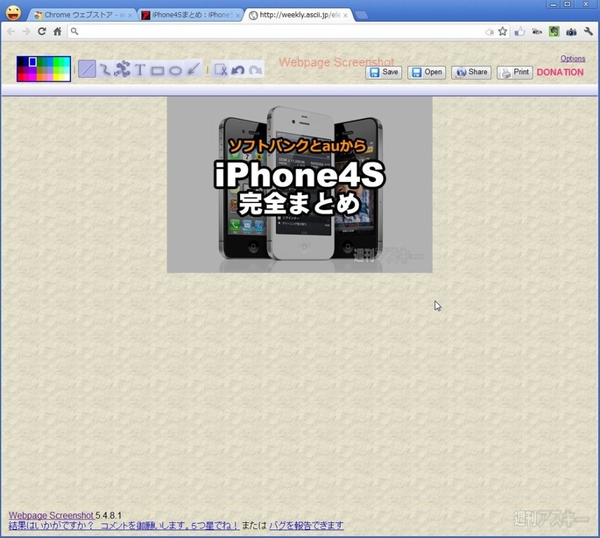Select the spray paint tool
Image resolution: width=600 pixels, height=538 pixels.
pos(122,69)
